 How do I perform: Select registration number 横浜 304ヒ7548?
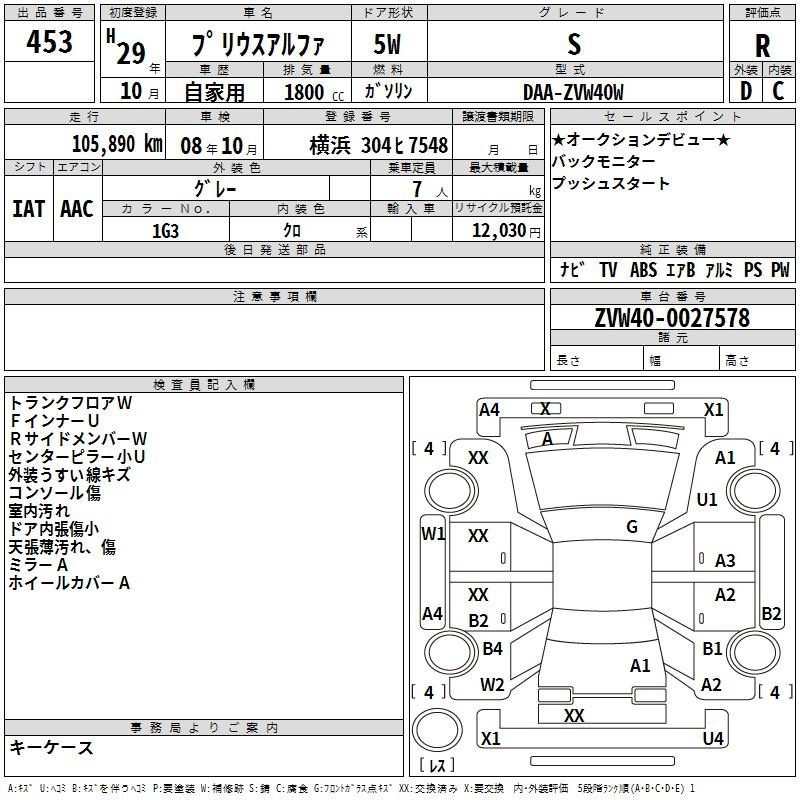pos(379,145)
